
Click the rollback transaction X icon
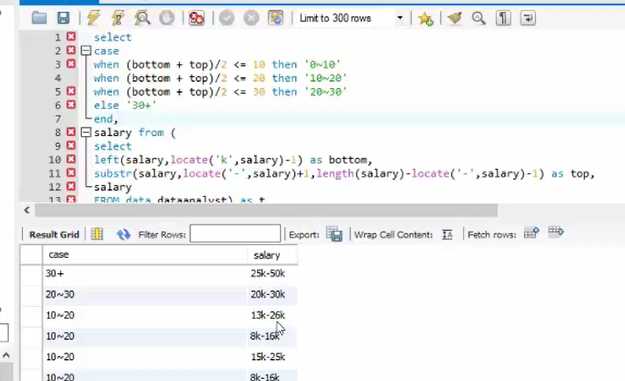[x=251, y=18]
